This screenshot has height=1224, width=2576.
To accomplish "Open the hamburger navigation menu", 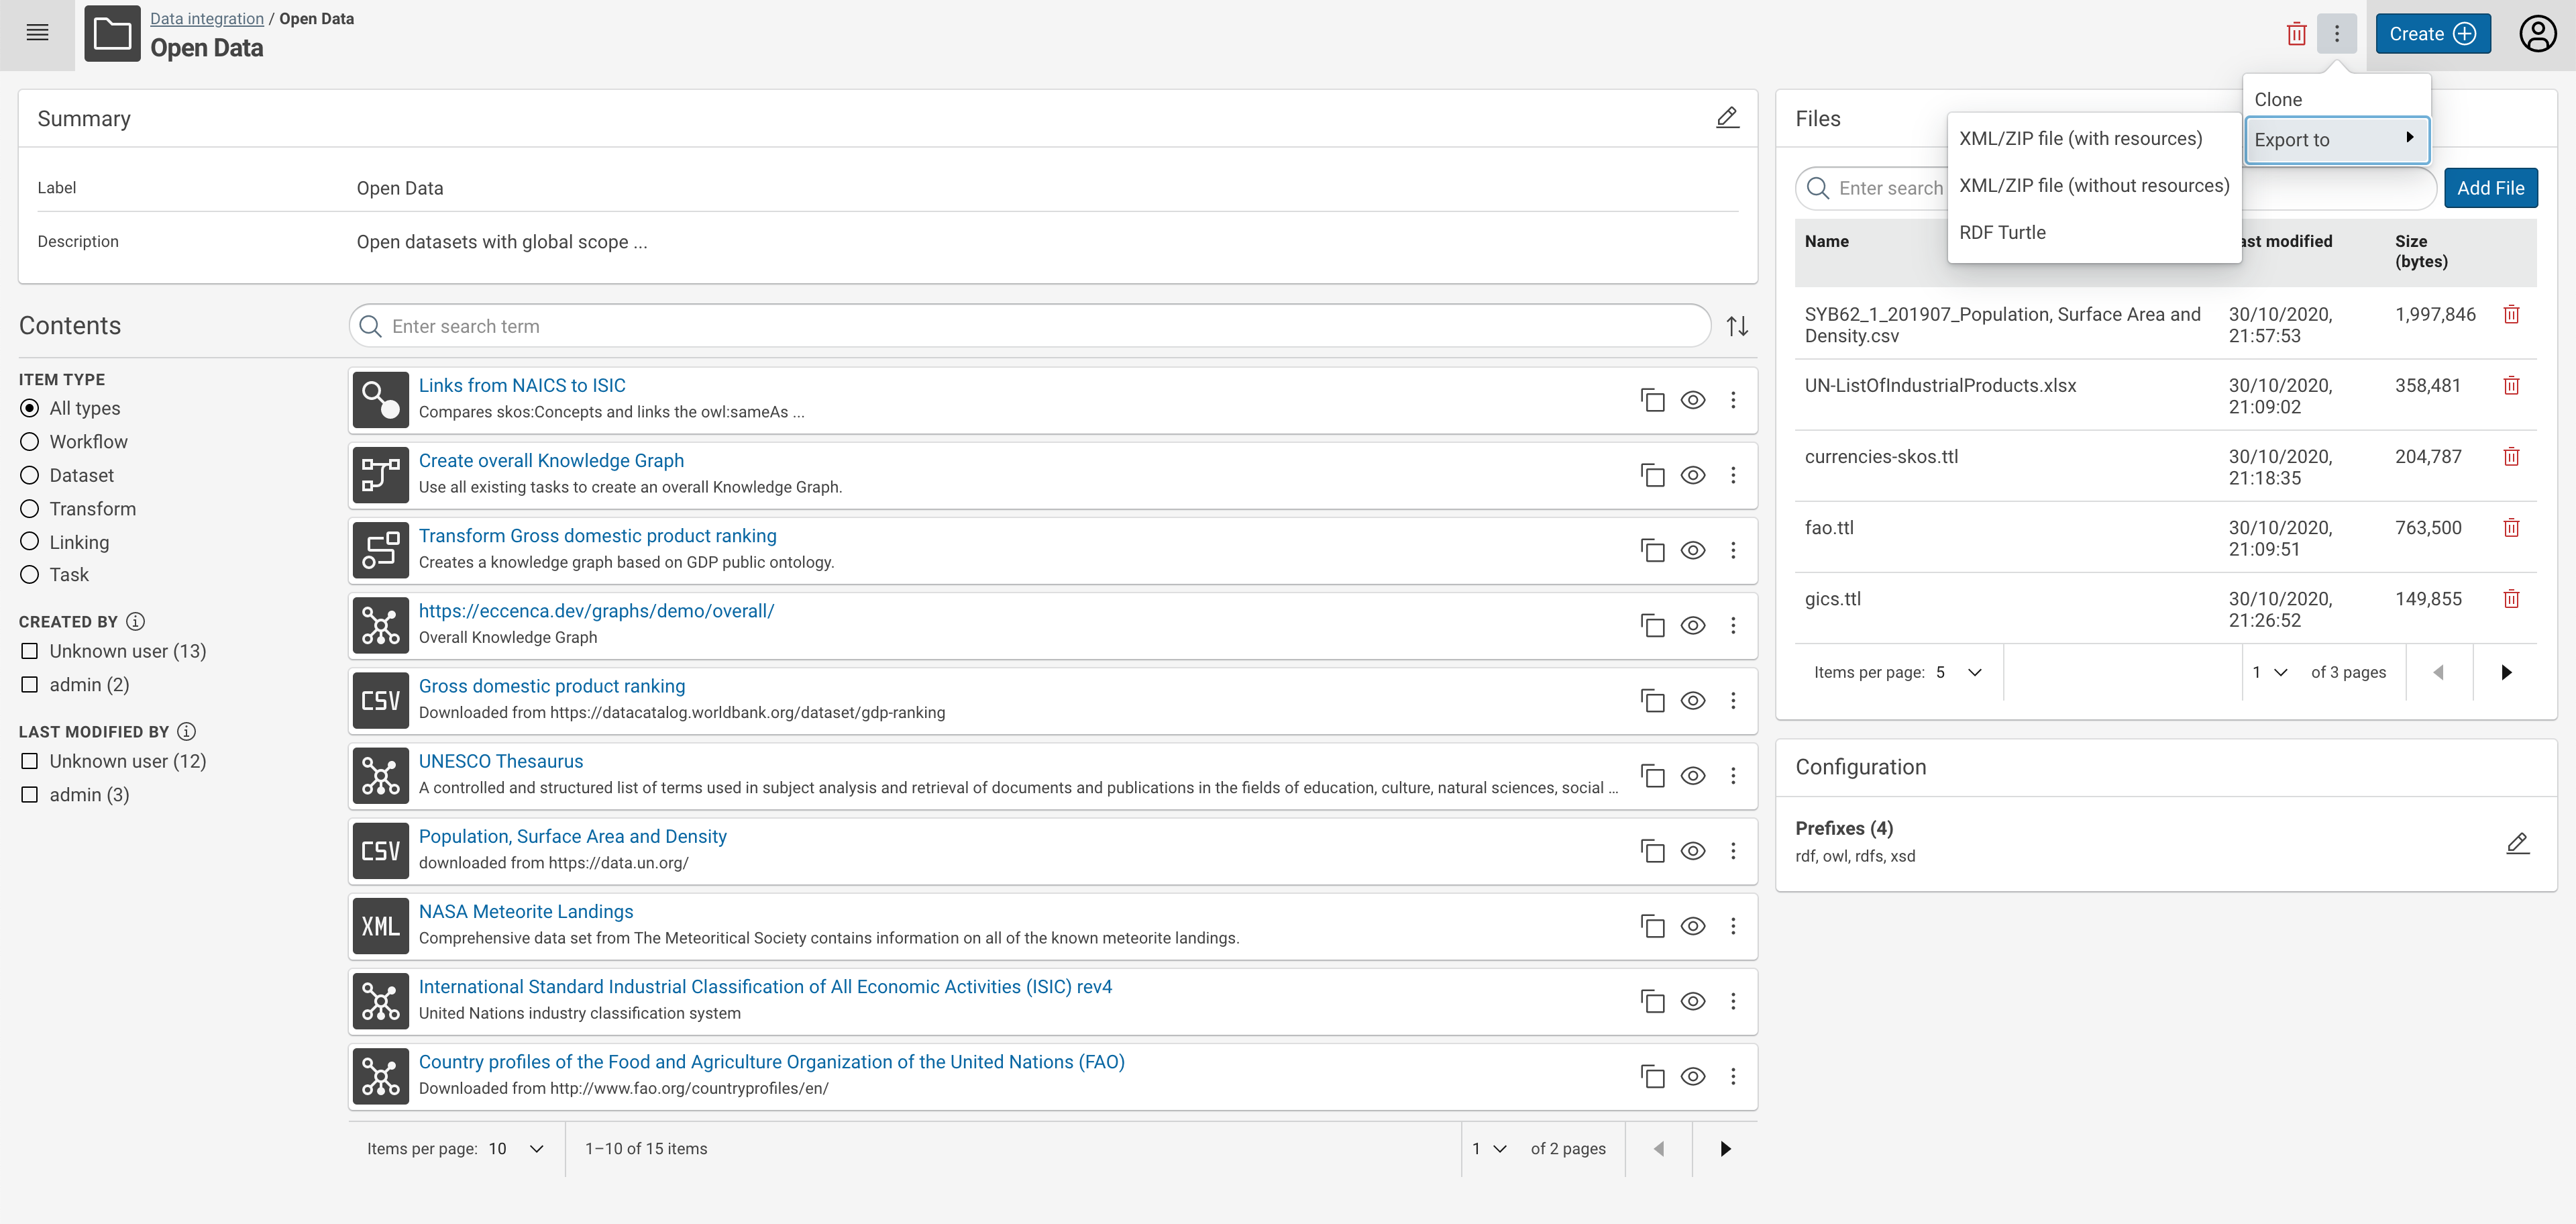I will click(37, 33).
